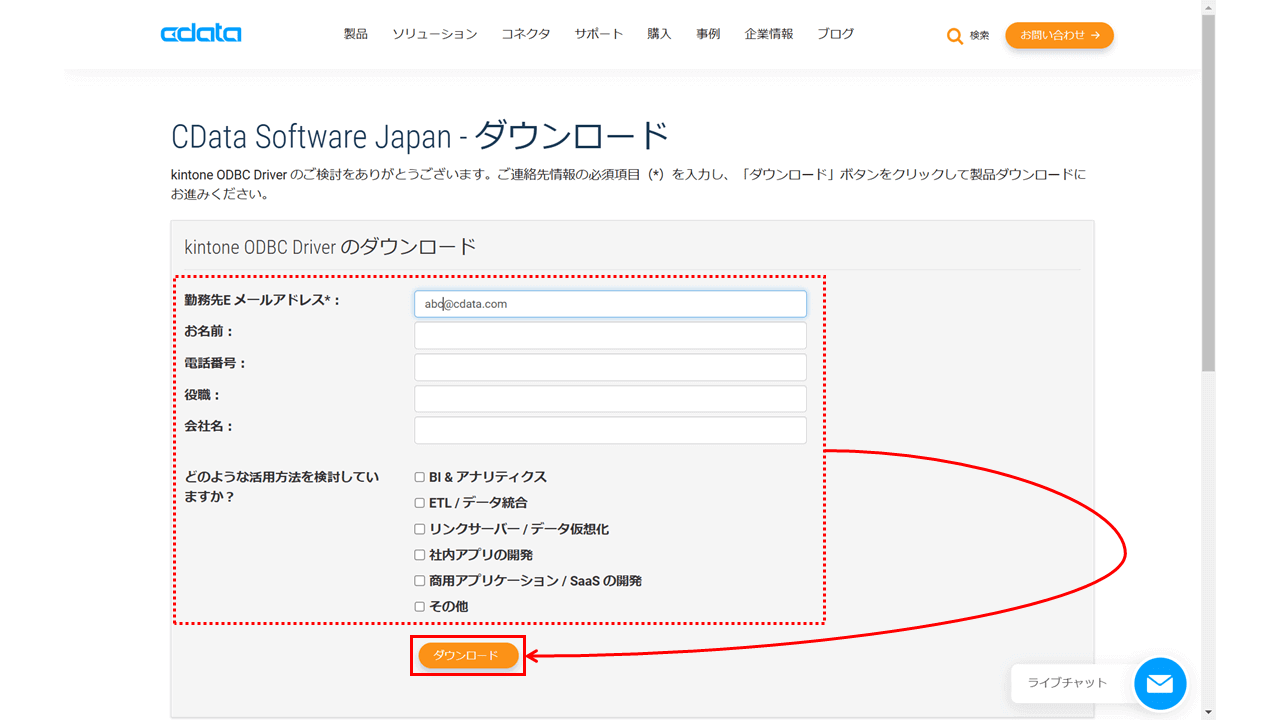Click the 電話番号 input field
This screenshot has width=1280, height=720.
[610, 367]
